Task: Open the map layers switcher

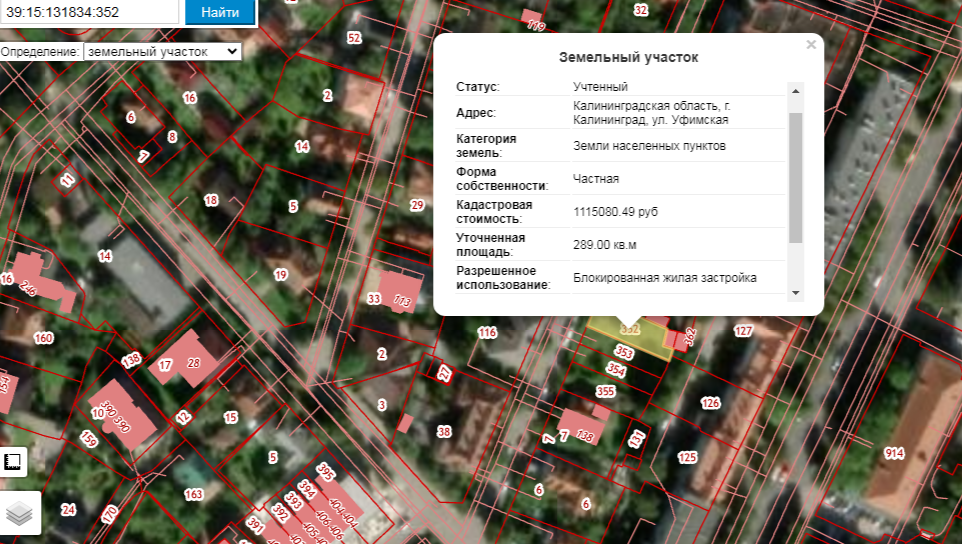Action: 20,513
